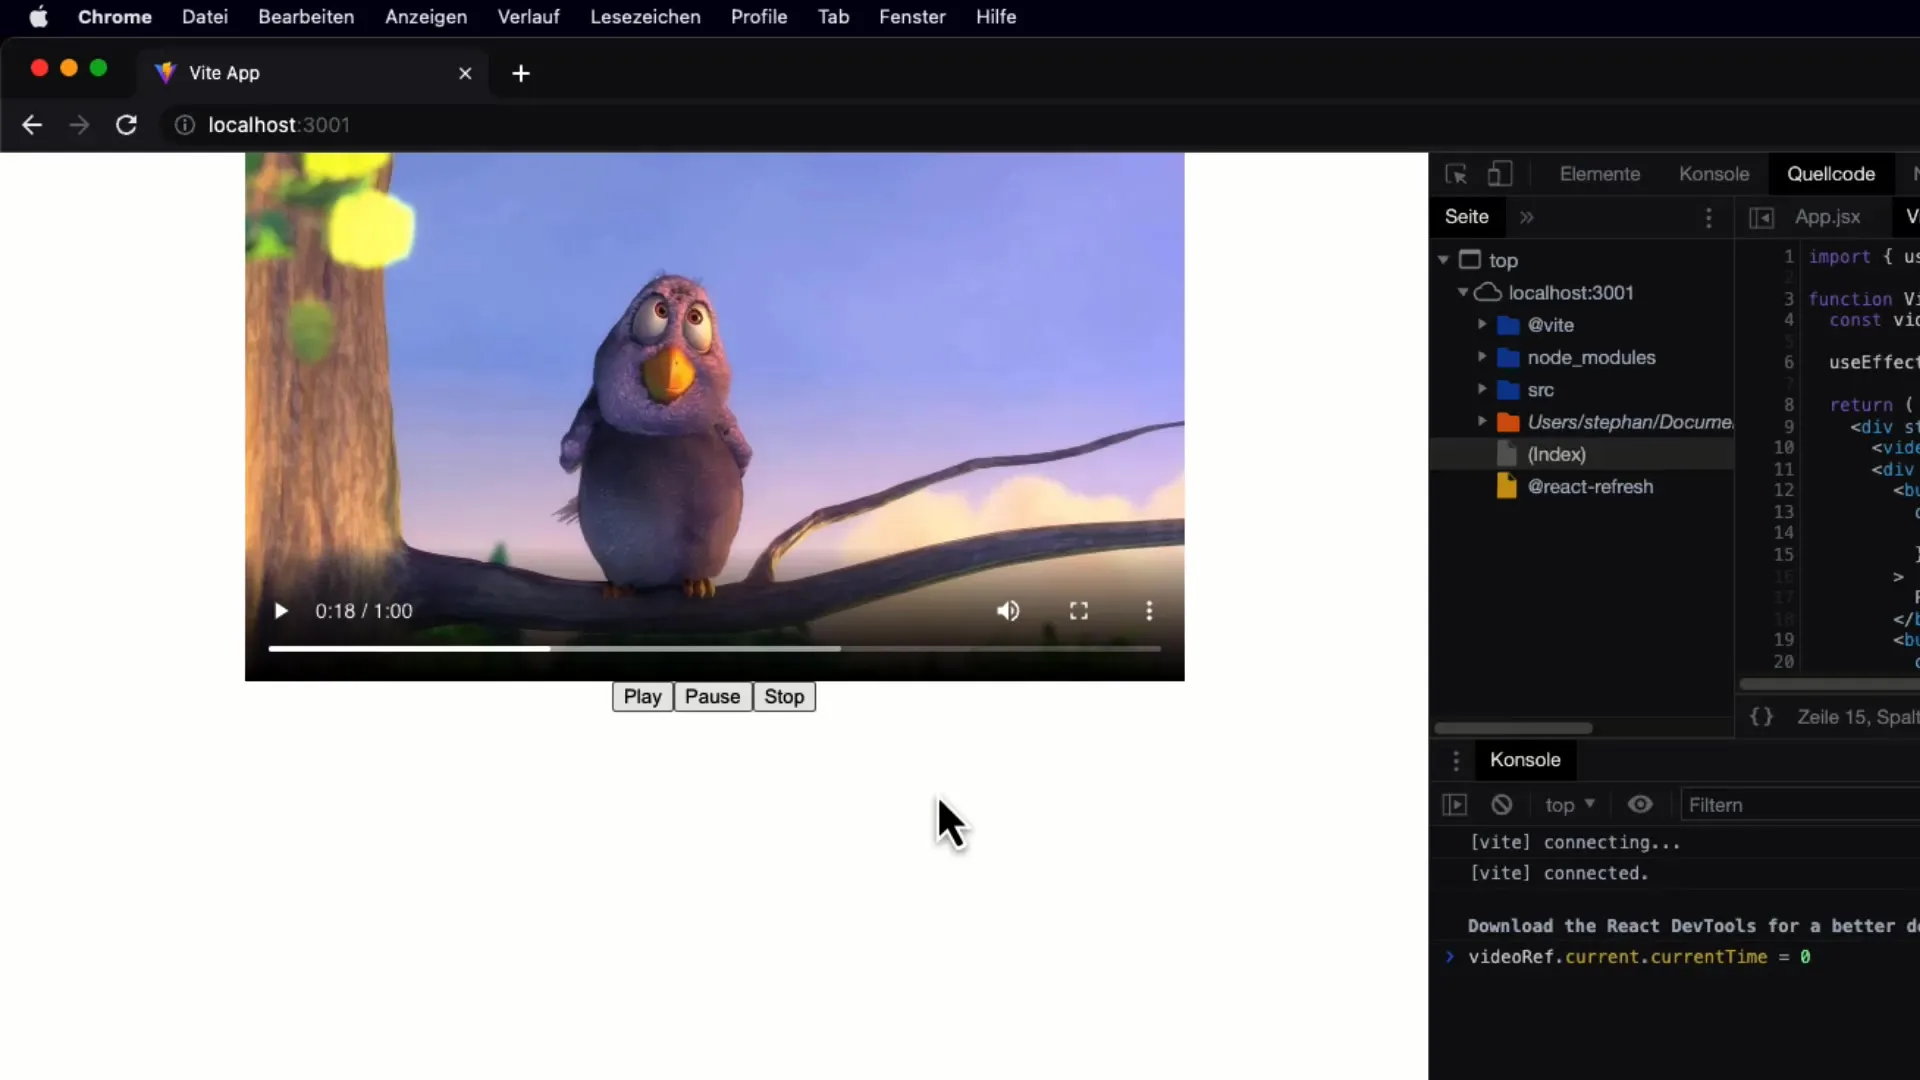The height and width of the screenshot is (1080, 1920).
Task: Click the Mute/Volume icon in video
Action: coord(1007,611)
